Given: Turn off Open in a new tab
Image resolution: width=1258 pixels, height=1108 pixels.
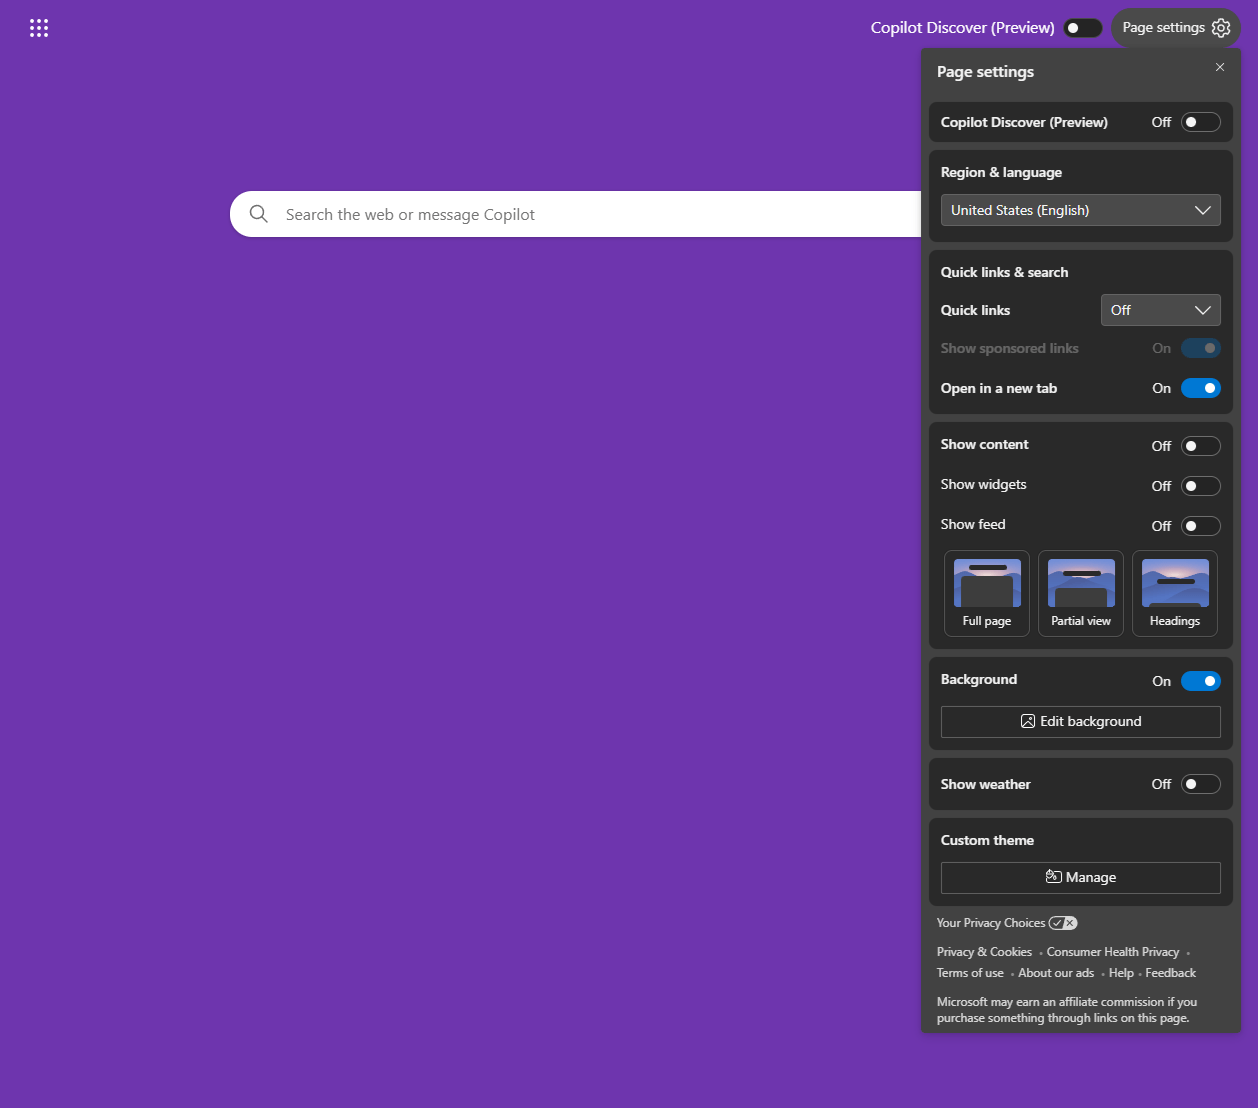Looking at the screenshot, I should pos(1200,388).
